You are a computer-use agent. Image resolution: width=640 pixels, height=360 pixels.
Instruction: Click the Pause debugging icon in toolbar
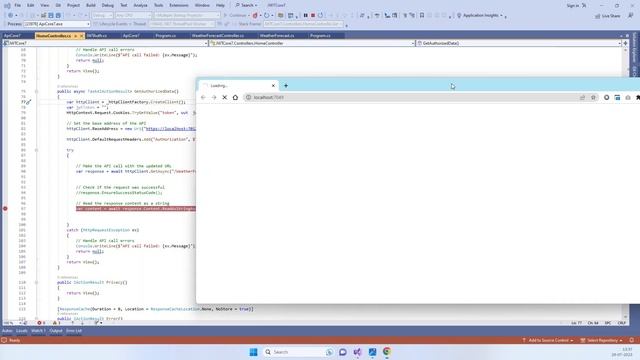[x=305, y=16]
